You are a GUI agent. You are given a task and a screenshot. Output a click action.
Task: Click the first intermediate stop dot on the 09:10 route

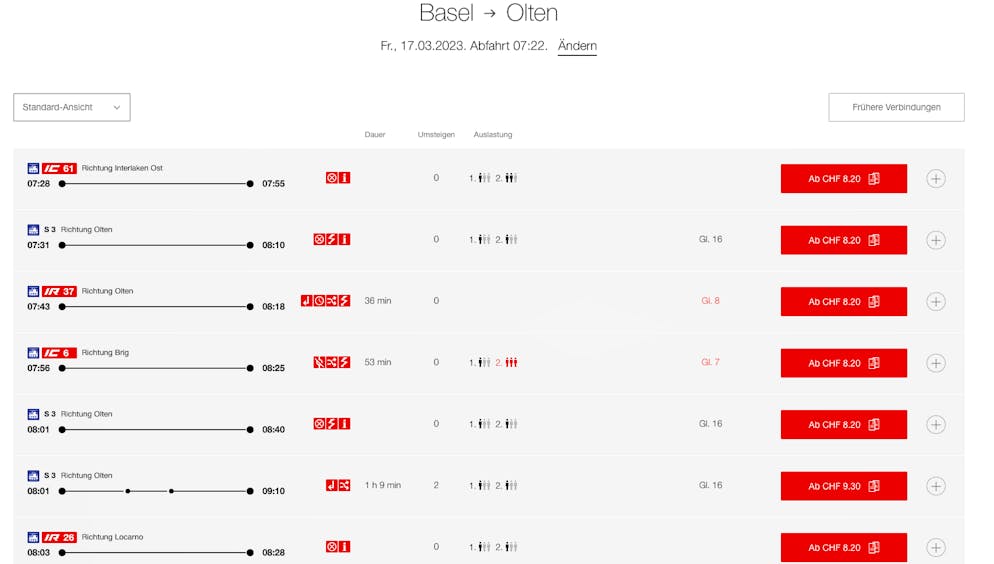click(127, 491)
